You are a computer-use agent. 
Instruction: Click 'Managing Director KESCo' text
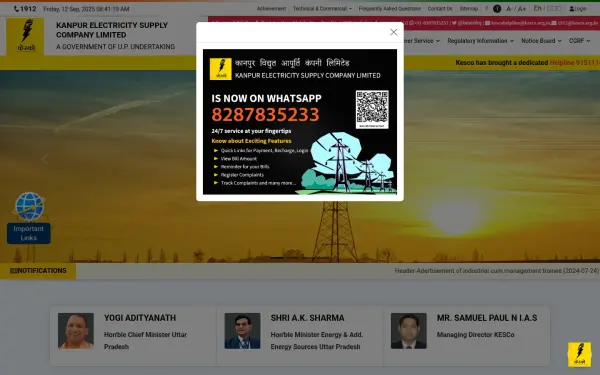tap(476, 335)
